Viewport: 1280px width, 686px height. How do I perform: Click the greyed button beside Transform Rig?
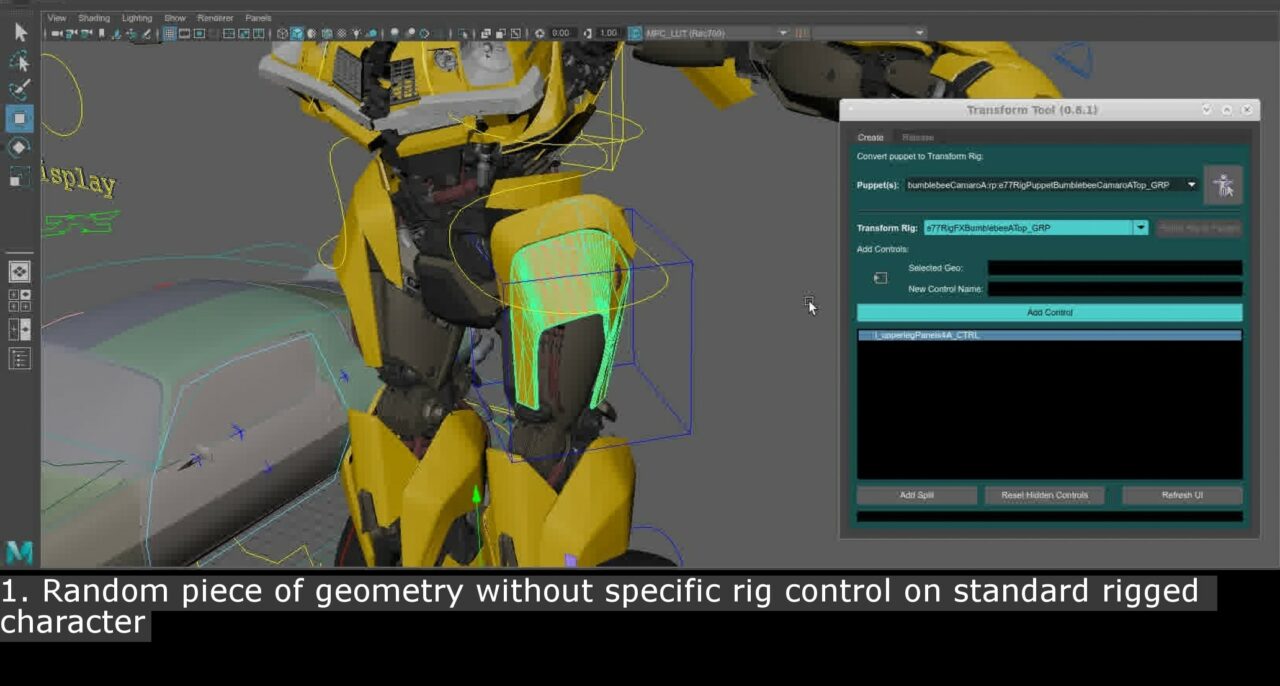[x=1199, y=228]
